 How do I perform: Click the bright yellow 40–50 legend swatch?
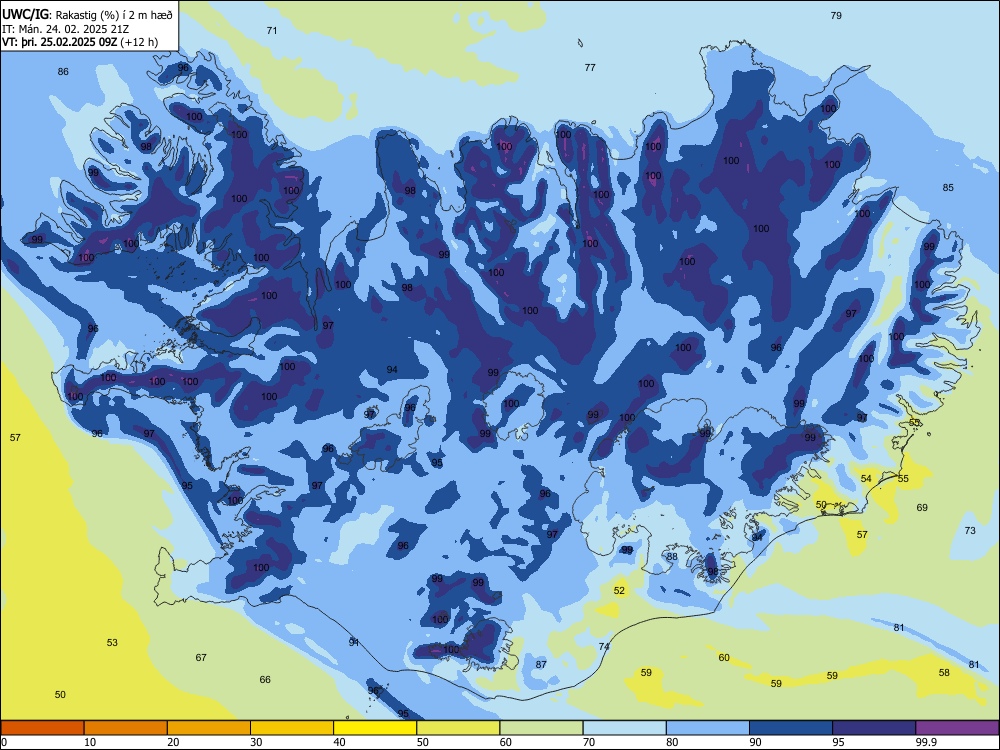coord(375,728)
